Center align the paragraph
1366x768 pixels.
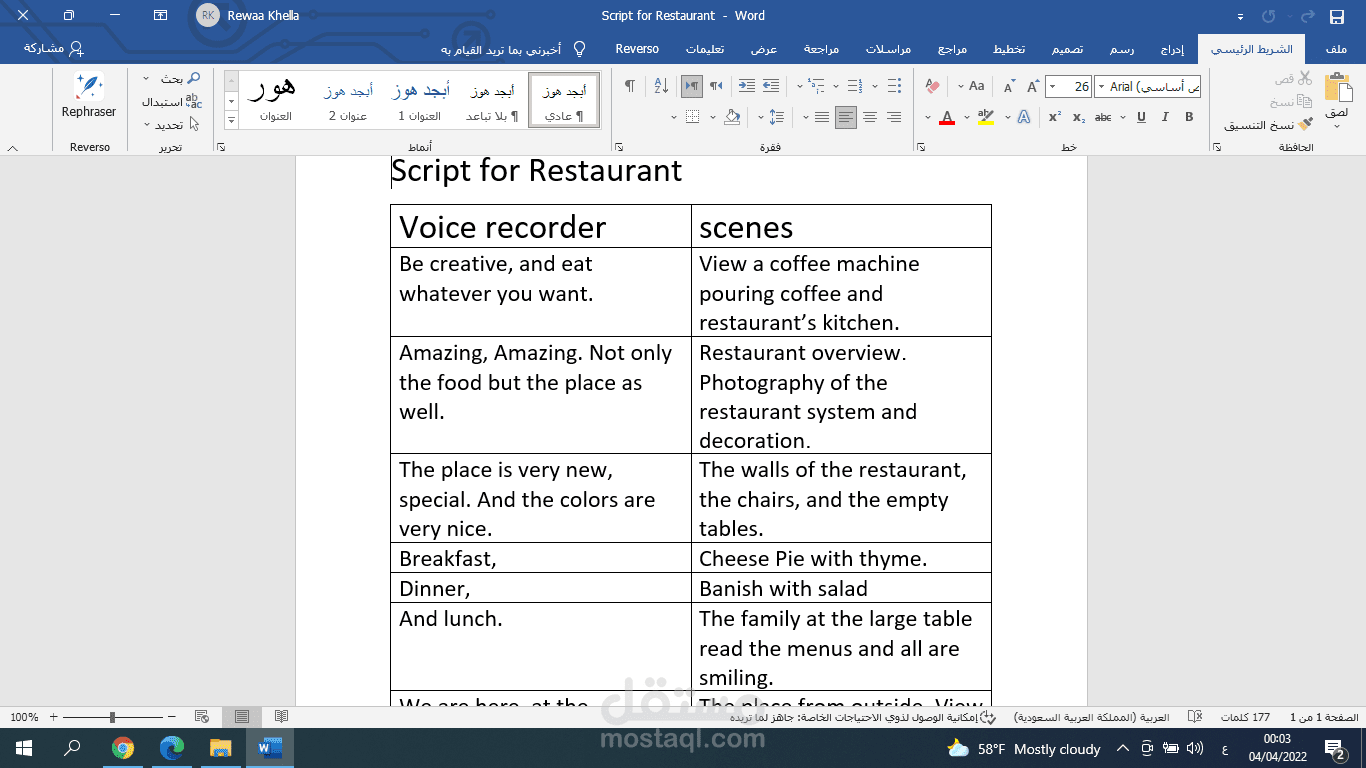(870, 117)
